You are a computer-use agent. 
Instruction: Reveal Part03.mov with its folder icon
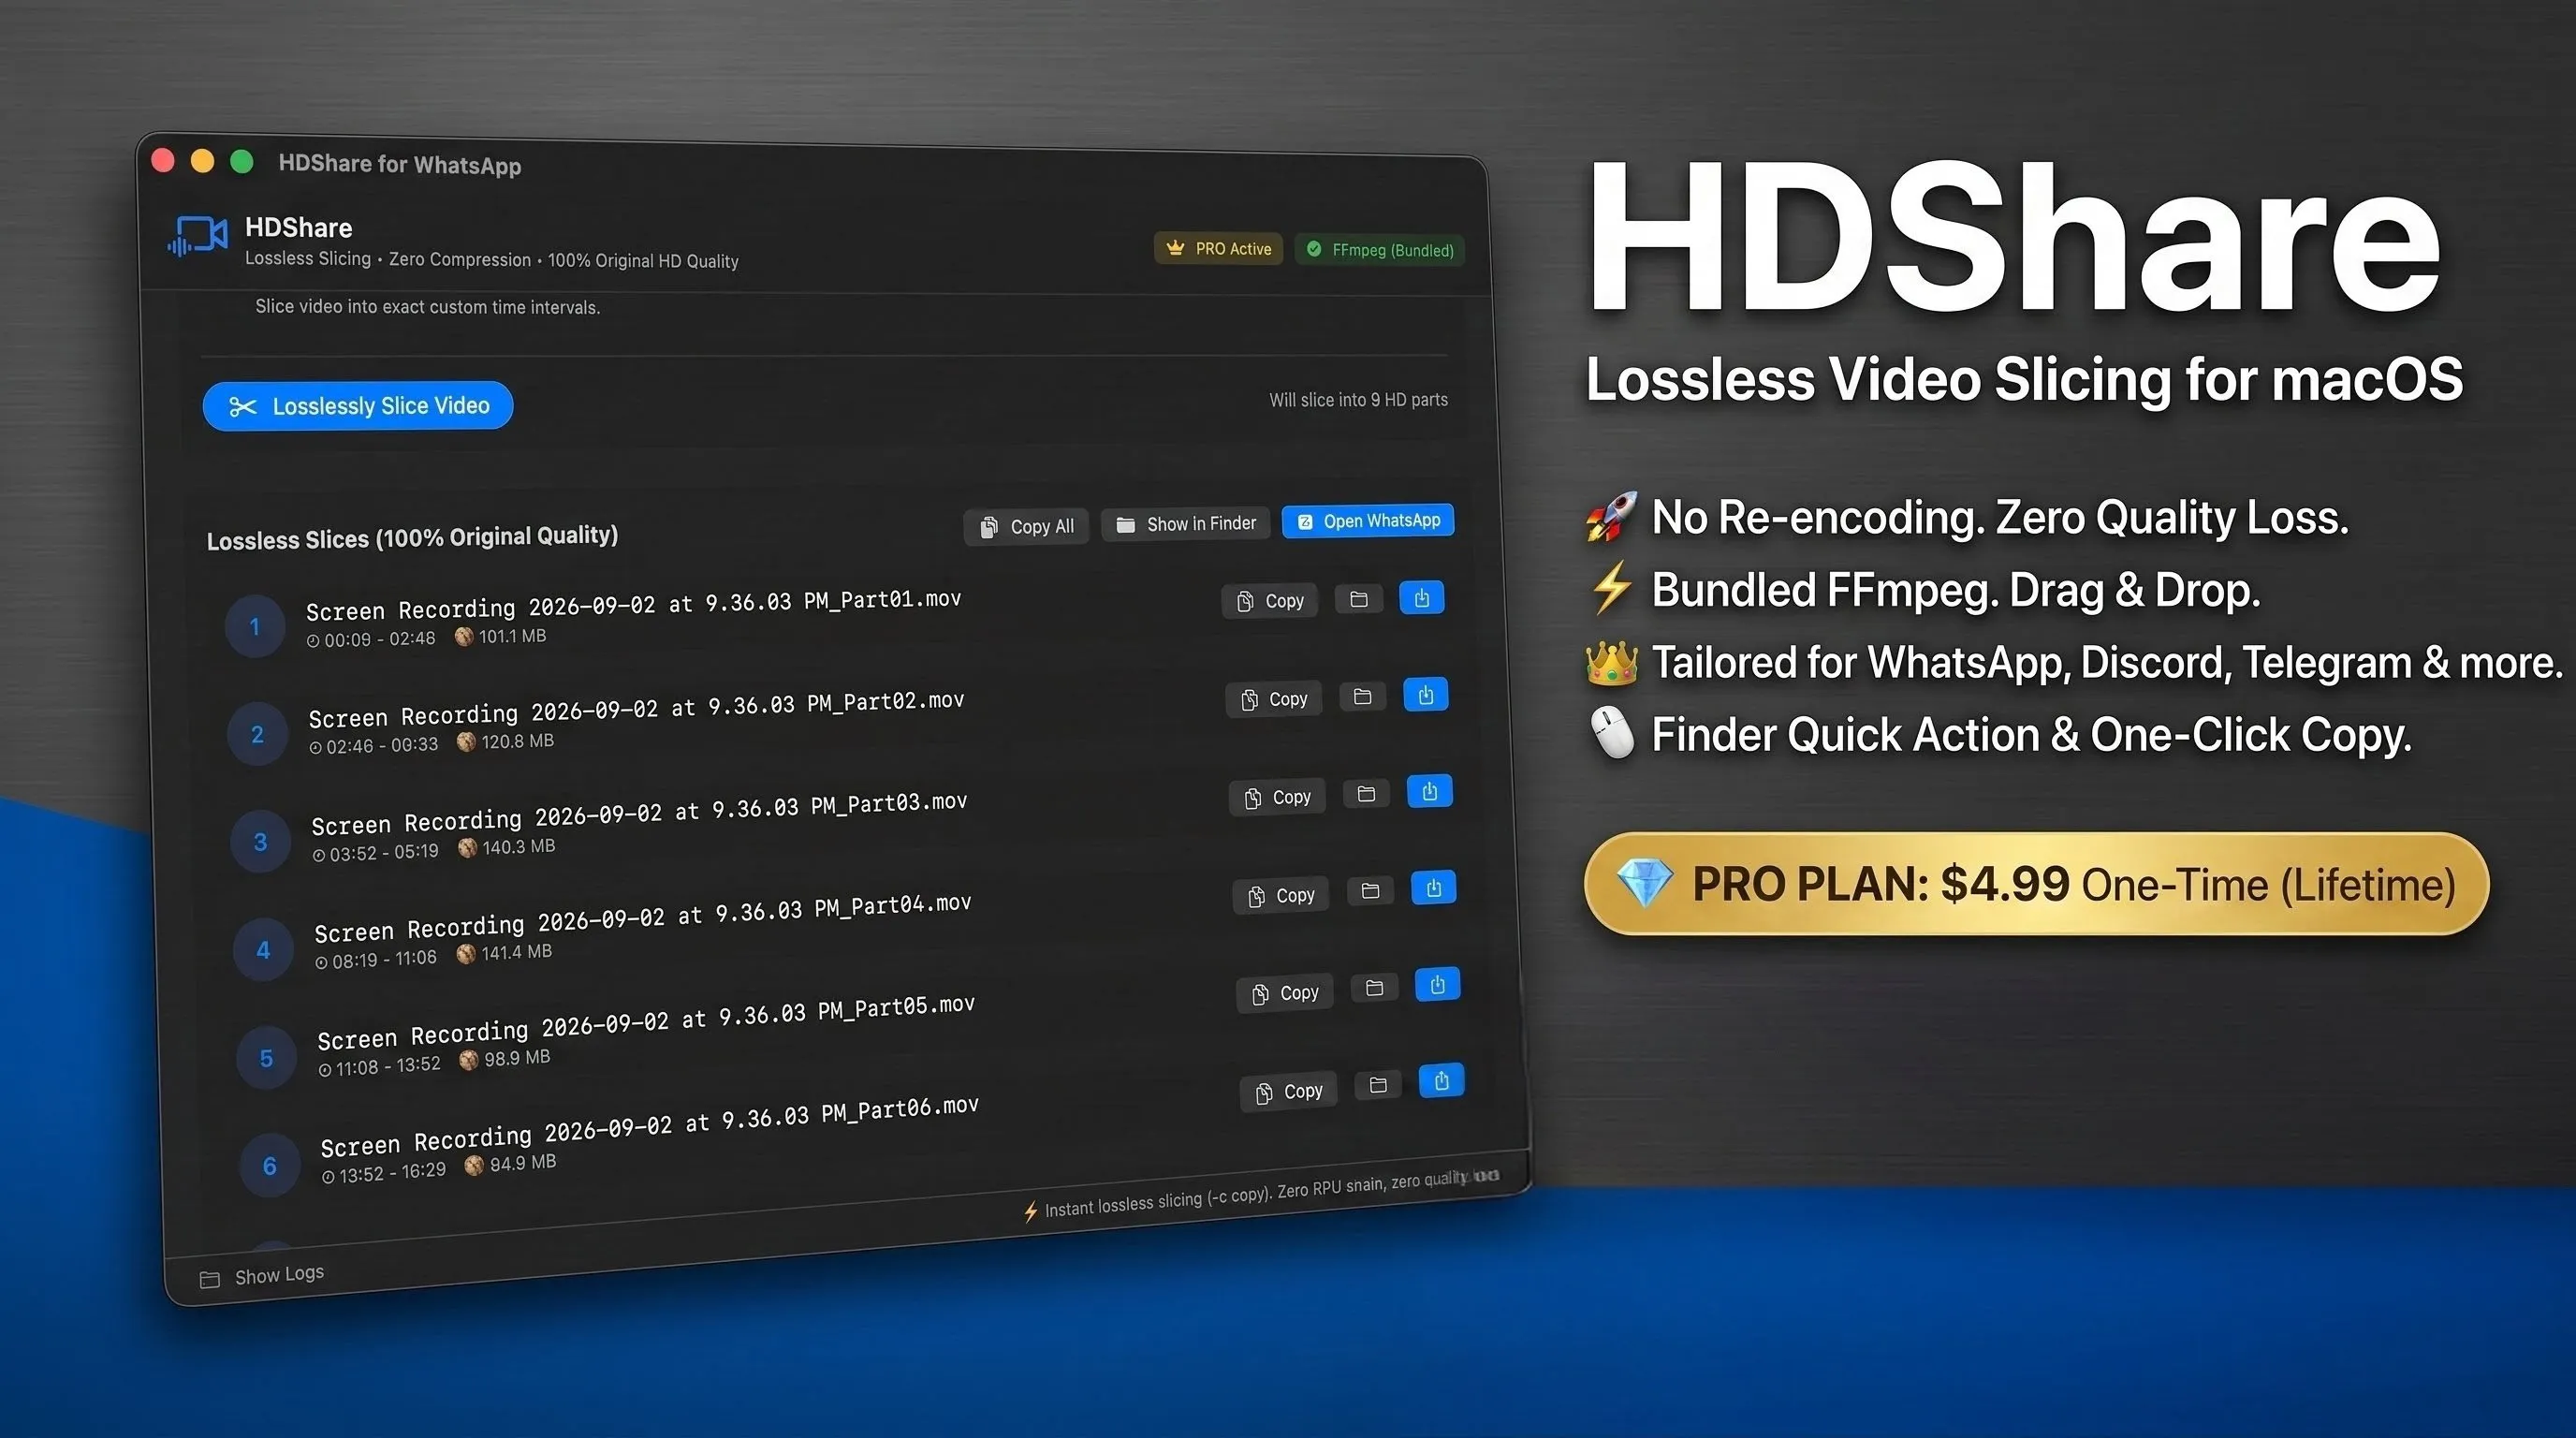tap(1367, 793)
